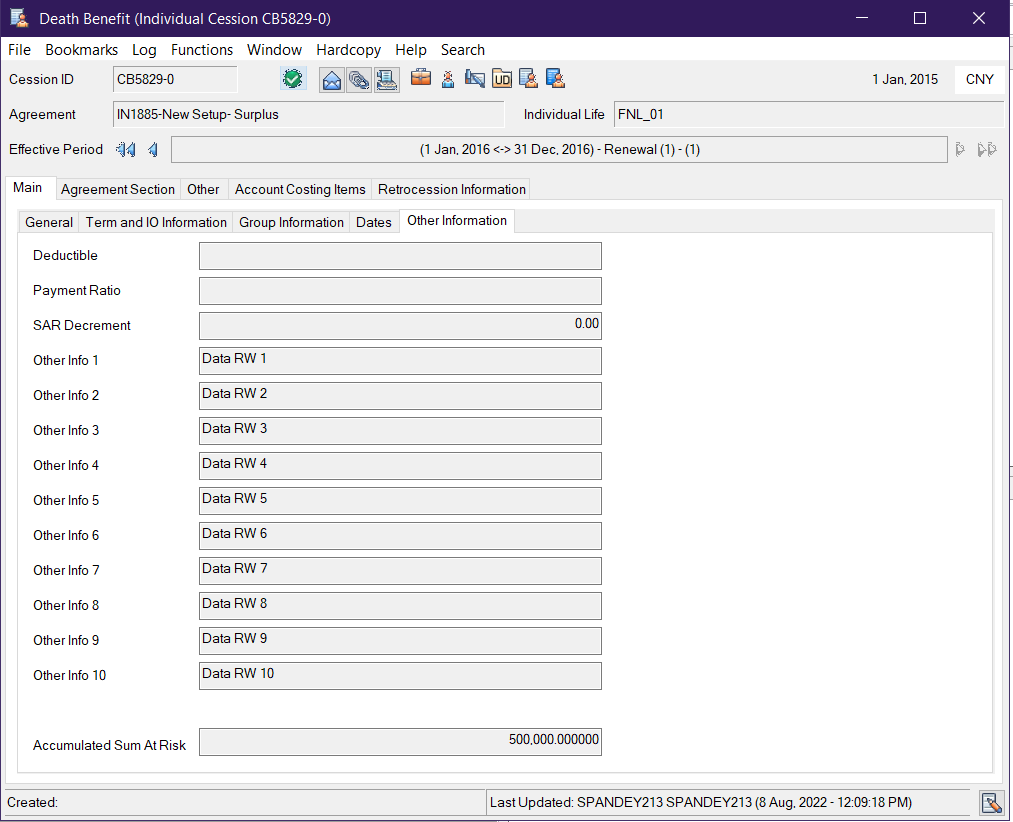Click the typewriter document icon
Viewport: 1013px width, 822px height.
click(x=386, y=79)
